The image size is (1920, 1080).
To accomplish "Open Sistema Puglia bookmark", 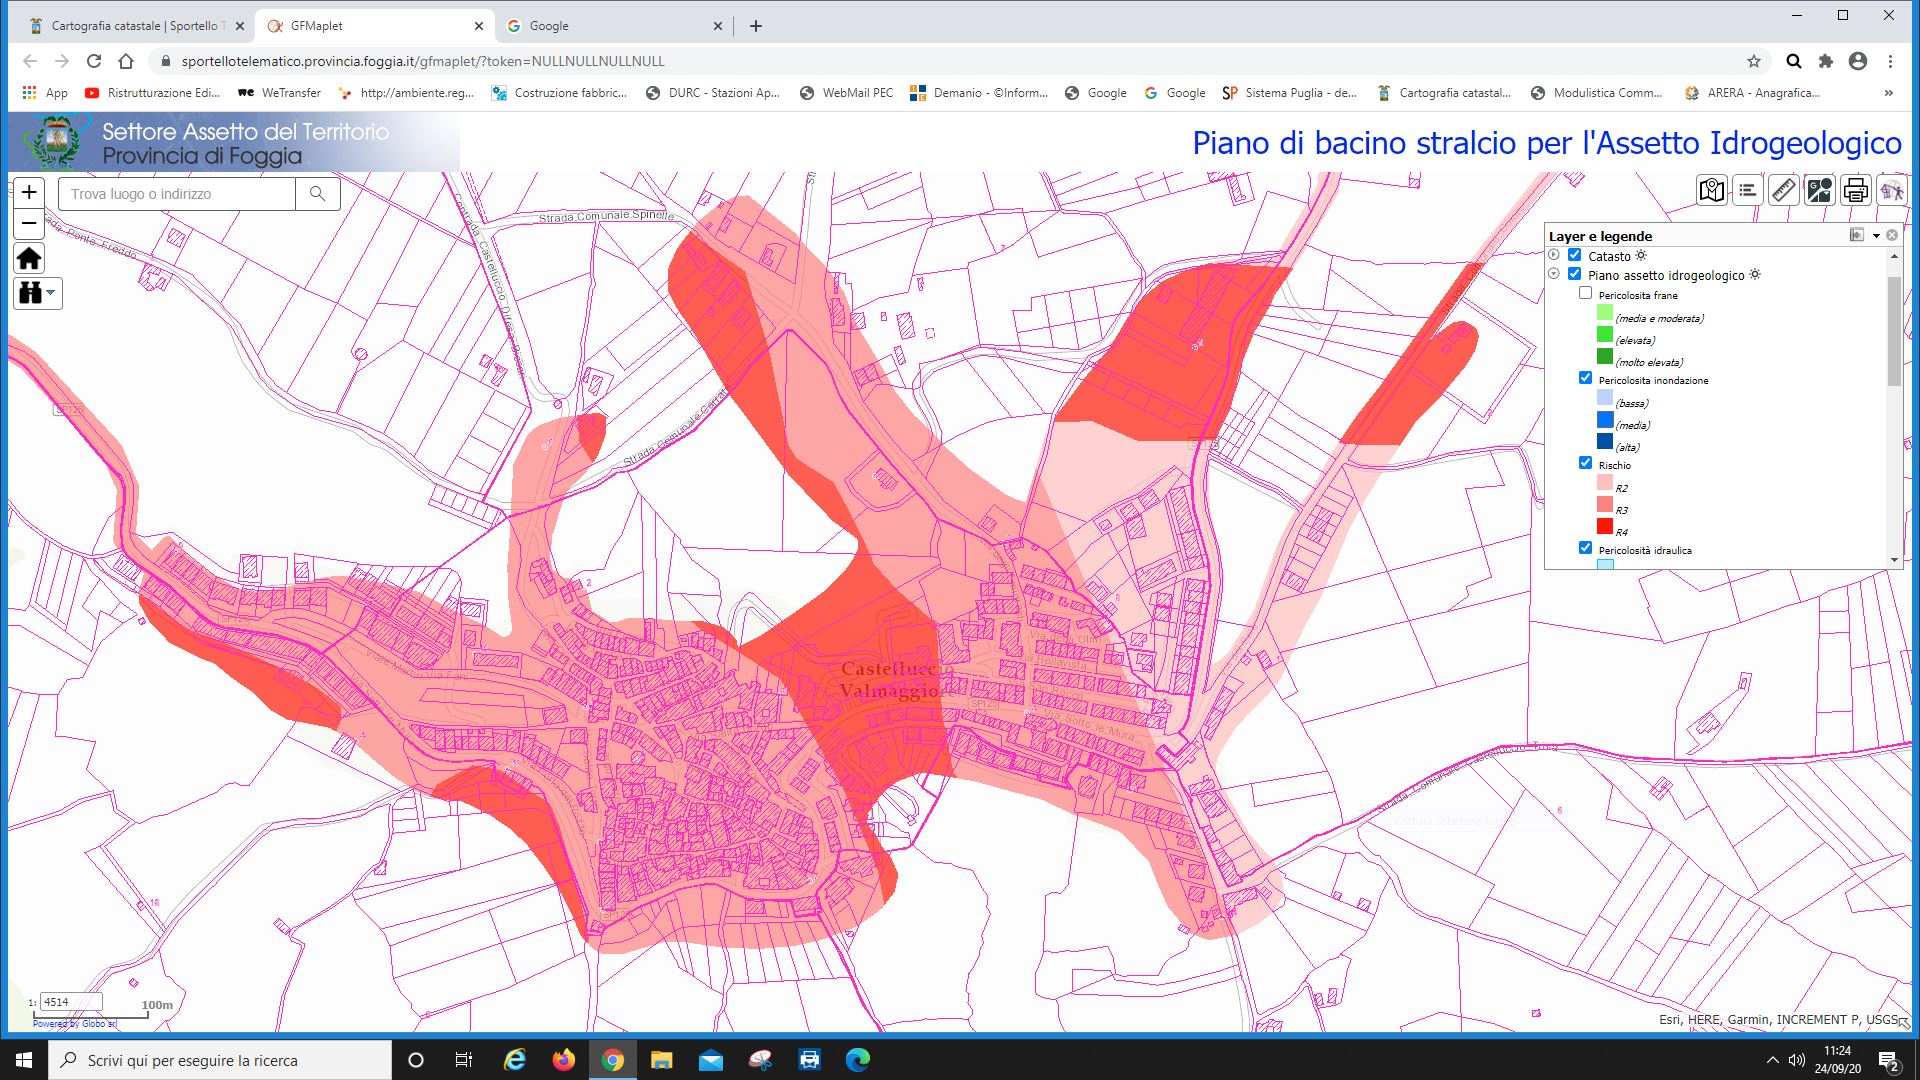I will click(1289, 93).
